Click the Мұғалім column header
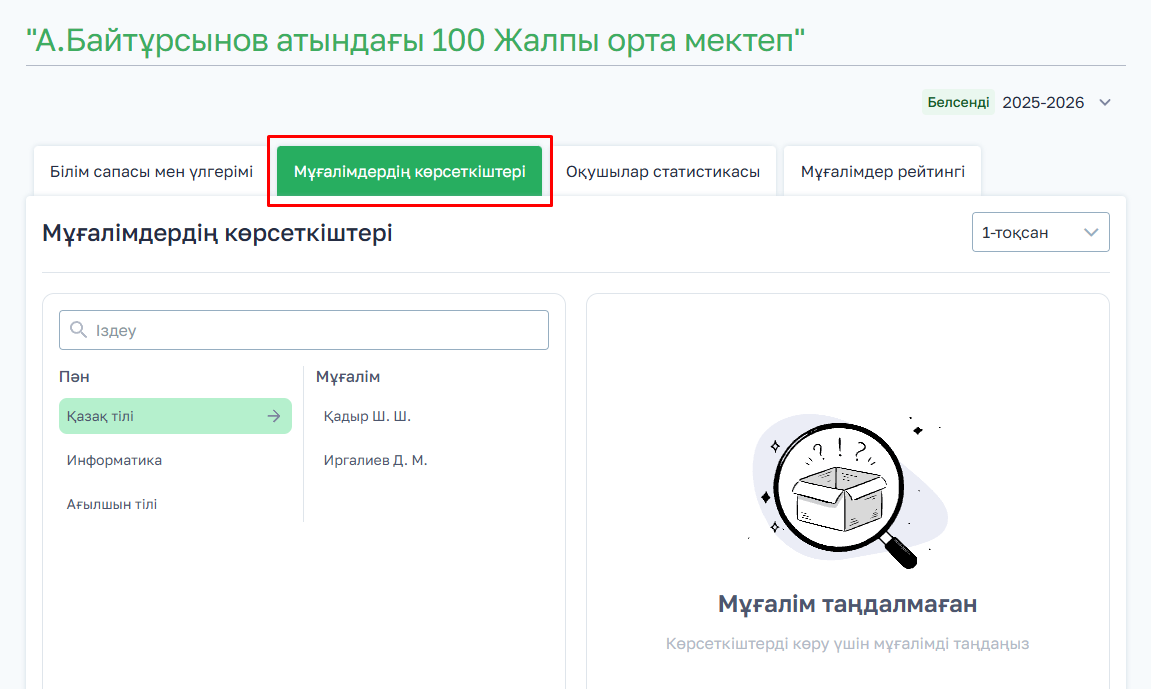This screenshot has height=689, width=1151. pos(348,377)
